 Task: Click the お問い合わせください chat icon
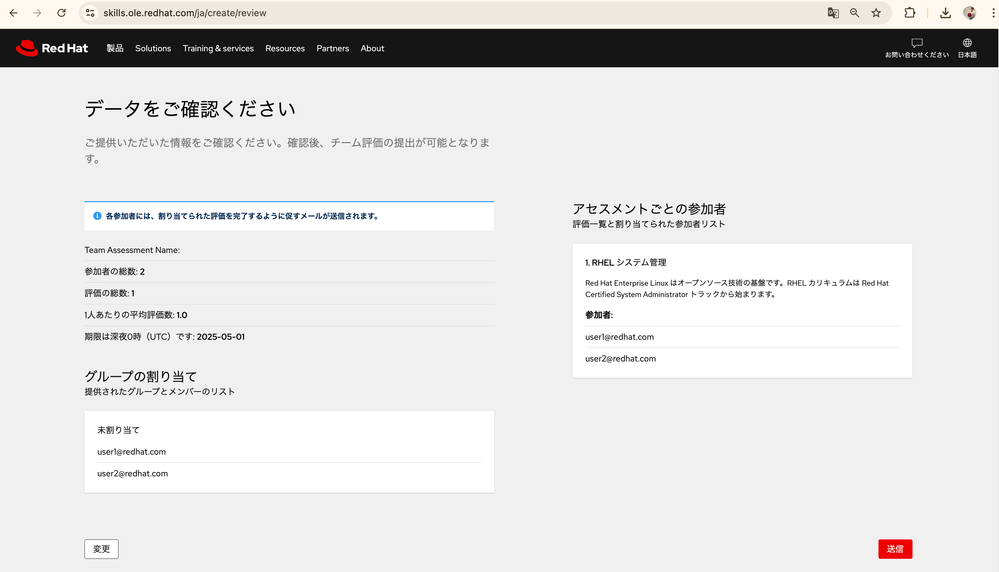click(x=916, y=43)
